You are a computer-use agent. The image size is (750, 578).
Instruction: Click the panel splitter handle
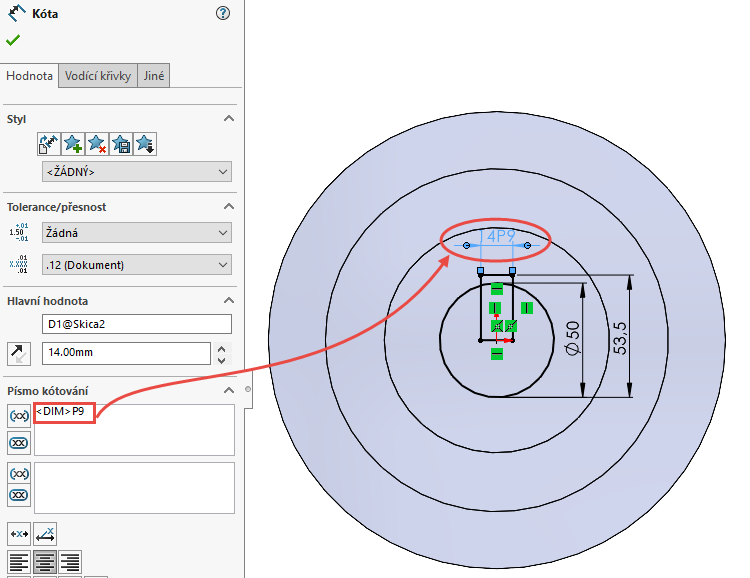pos(248,389)
